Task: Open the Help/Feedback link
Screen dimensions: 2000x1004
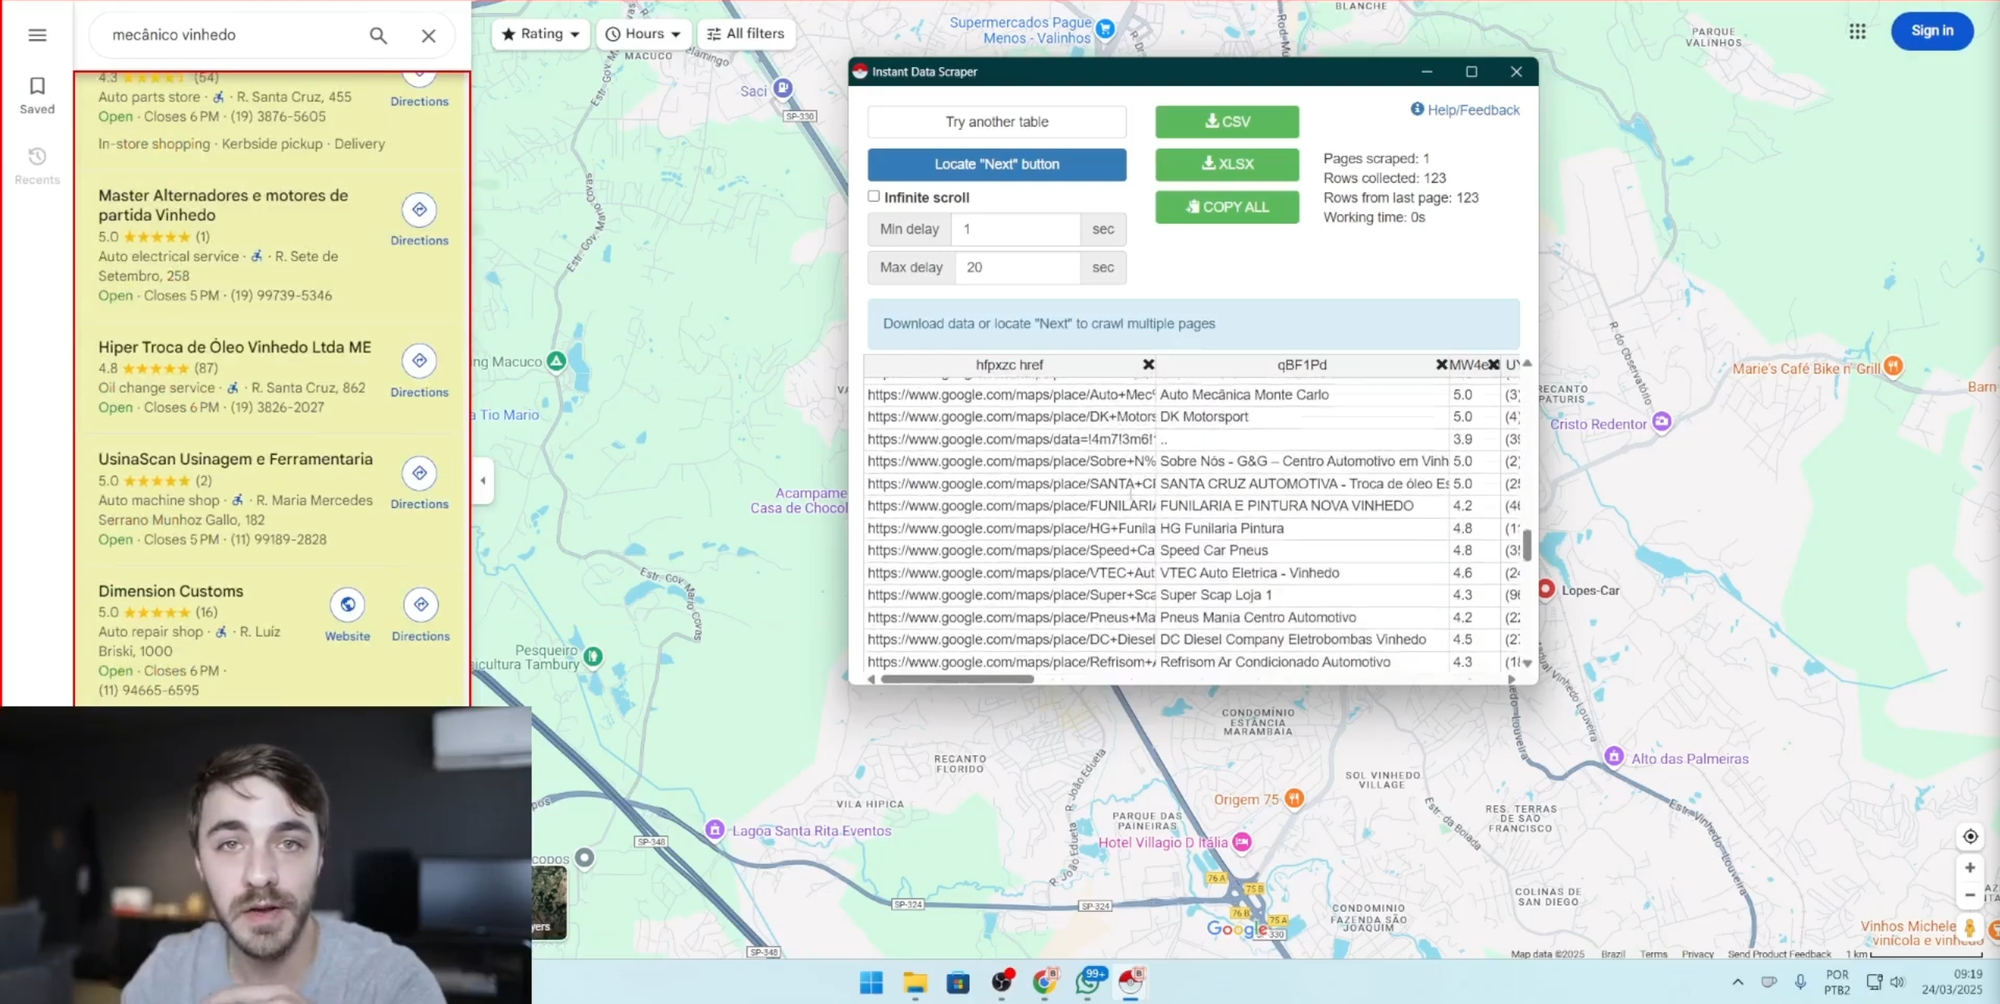Action: (1465, 110)
